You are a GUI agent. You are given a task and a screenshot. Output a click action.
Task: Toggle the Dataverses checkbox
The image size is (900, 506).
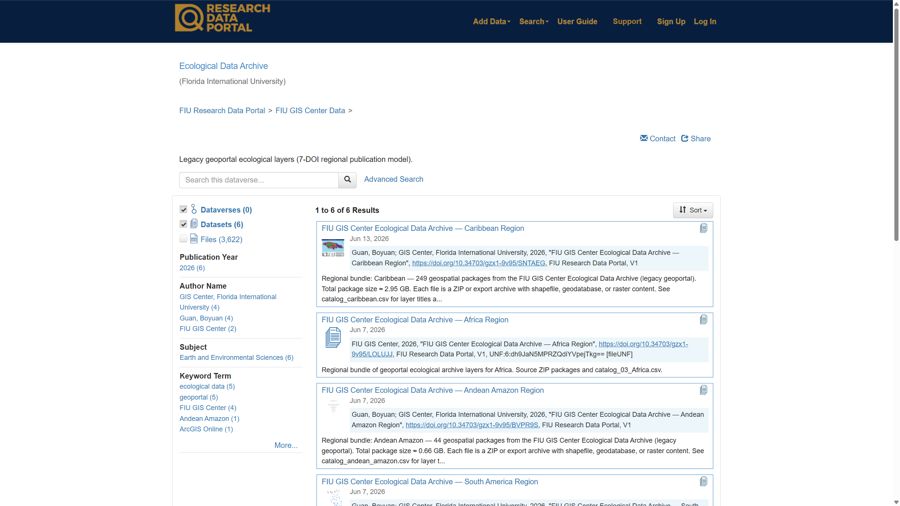pyautogui.click(x=183, y=209)
